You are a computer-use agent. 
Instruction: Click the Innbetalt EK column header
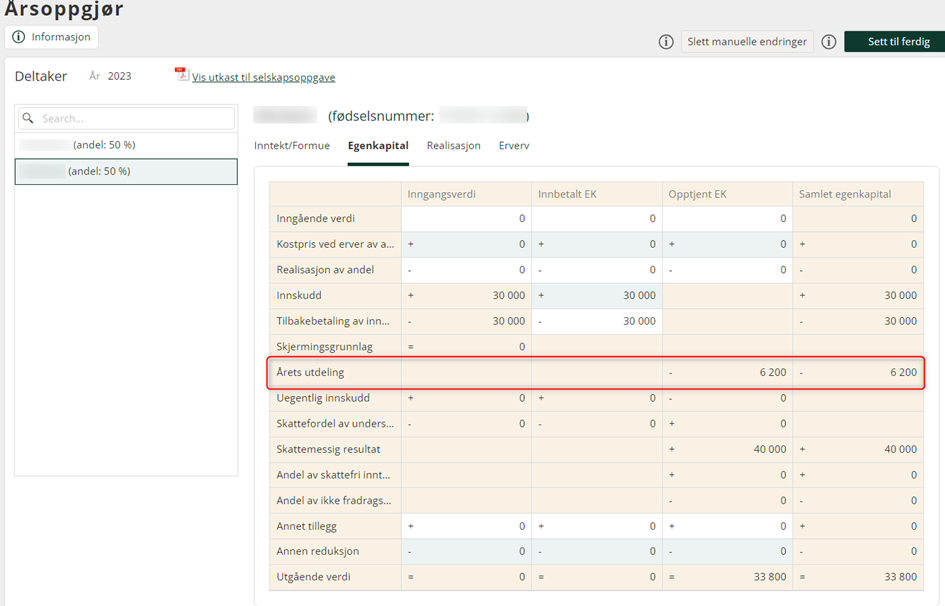point(597,194)
